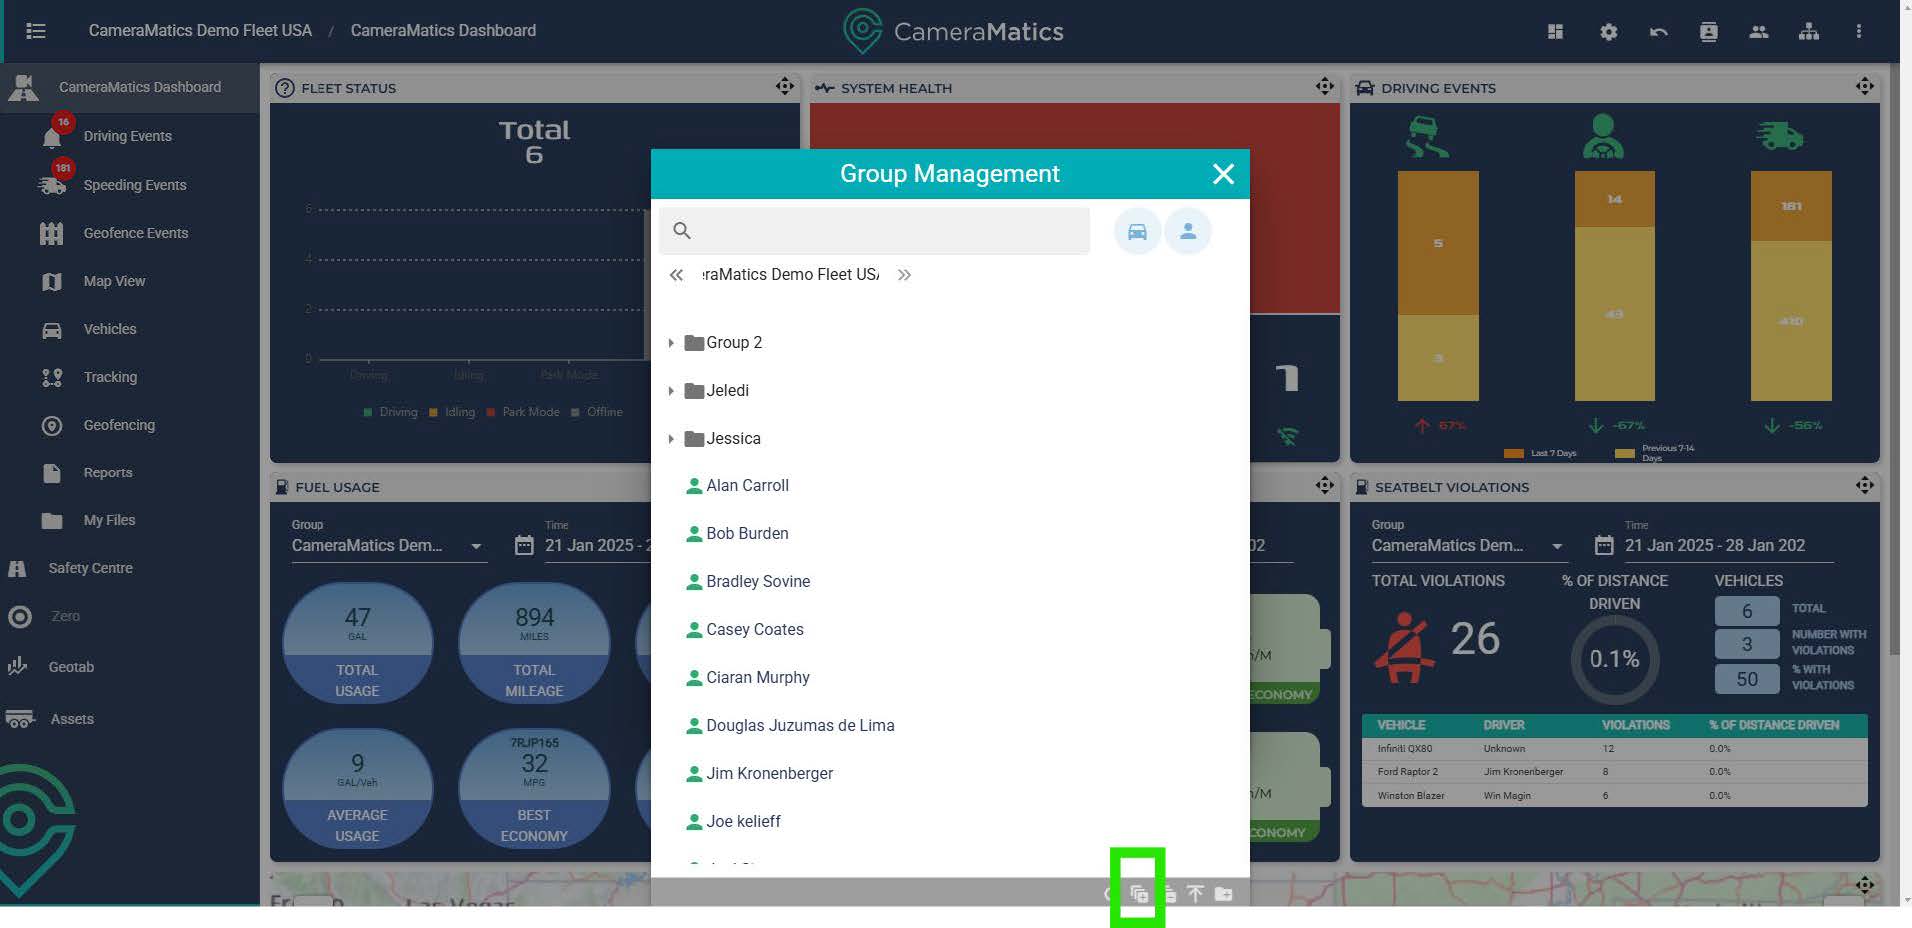Open the Driving Events bell icon
1912x928 pixels.
(x=52, y=136)
